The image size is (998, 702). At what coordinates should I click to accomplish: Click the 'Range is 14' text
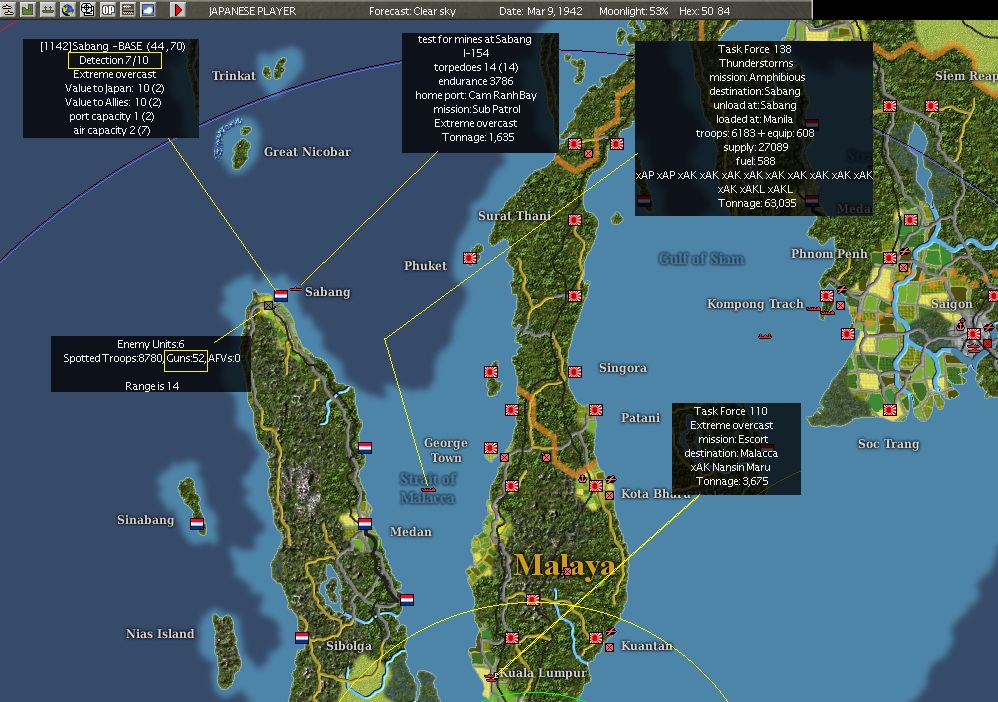[151, 386]
